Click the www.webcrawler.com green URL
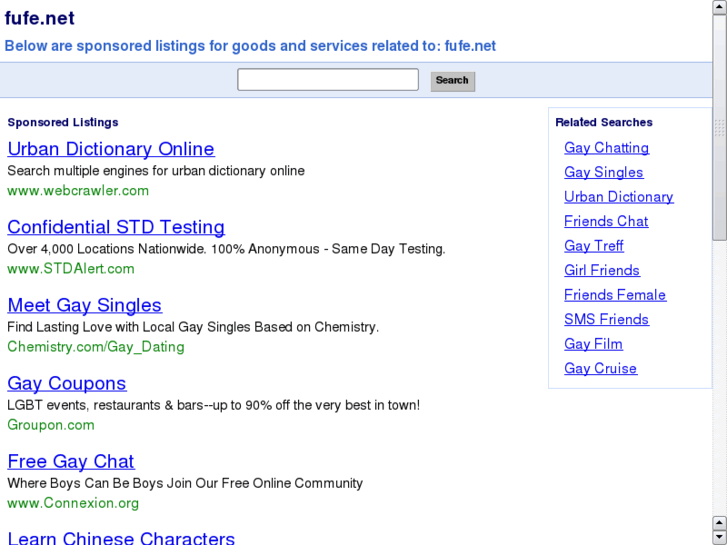Viewport: 727px width, 545px height. (x=78, y=190)
